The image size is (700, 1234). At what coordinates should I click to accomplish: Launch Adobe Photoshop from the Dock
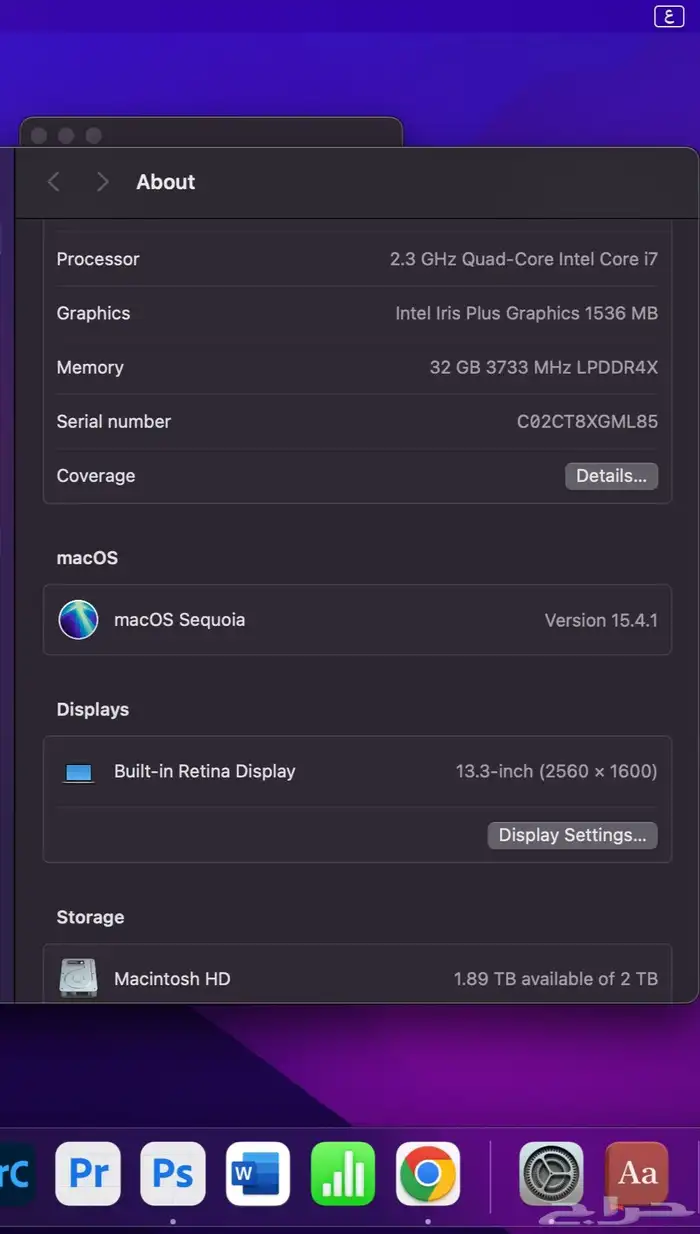click(x=173, y=1174)
